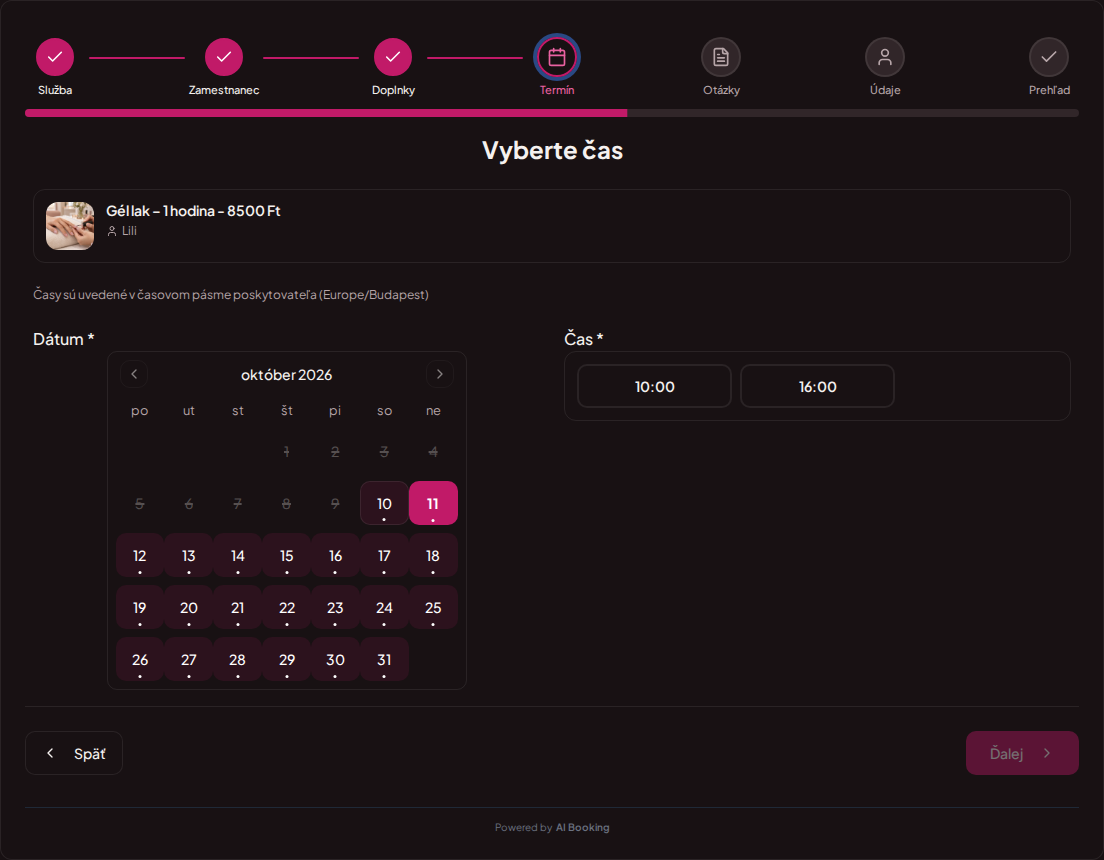The image size is (1104, 860).
Task: Click the timezone note mentioning Europe/Budapest
Action: pyautogui.click(x=231, y=294)
